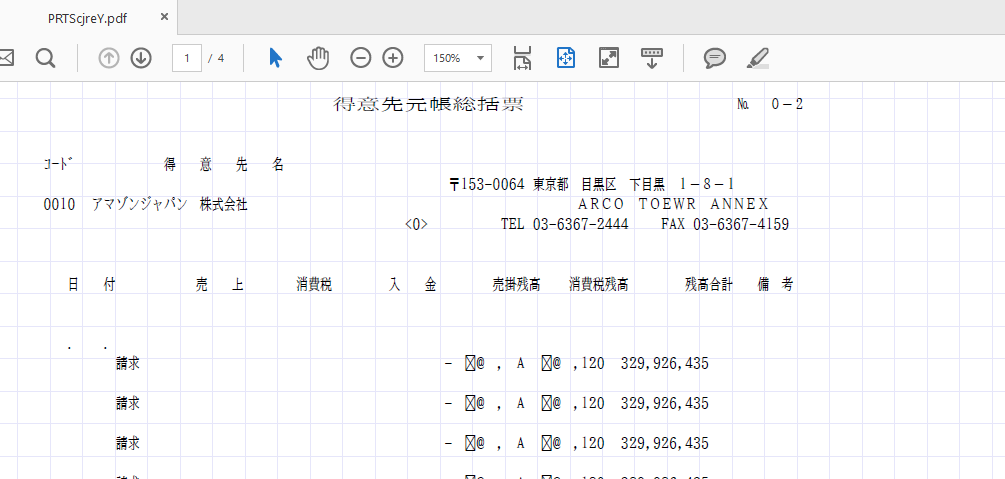Enter full screen view mode
Viewport: 1005px width, 479px height.
coord(608,58)
